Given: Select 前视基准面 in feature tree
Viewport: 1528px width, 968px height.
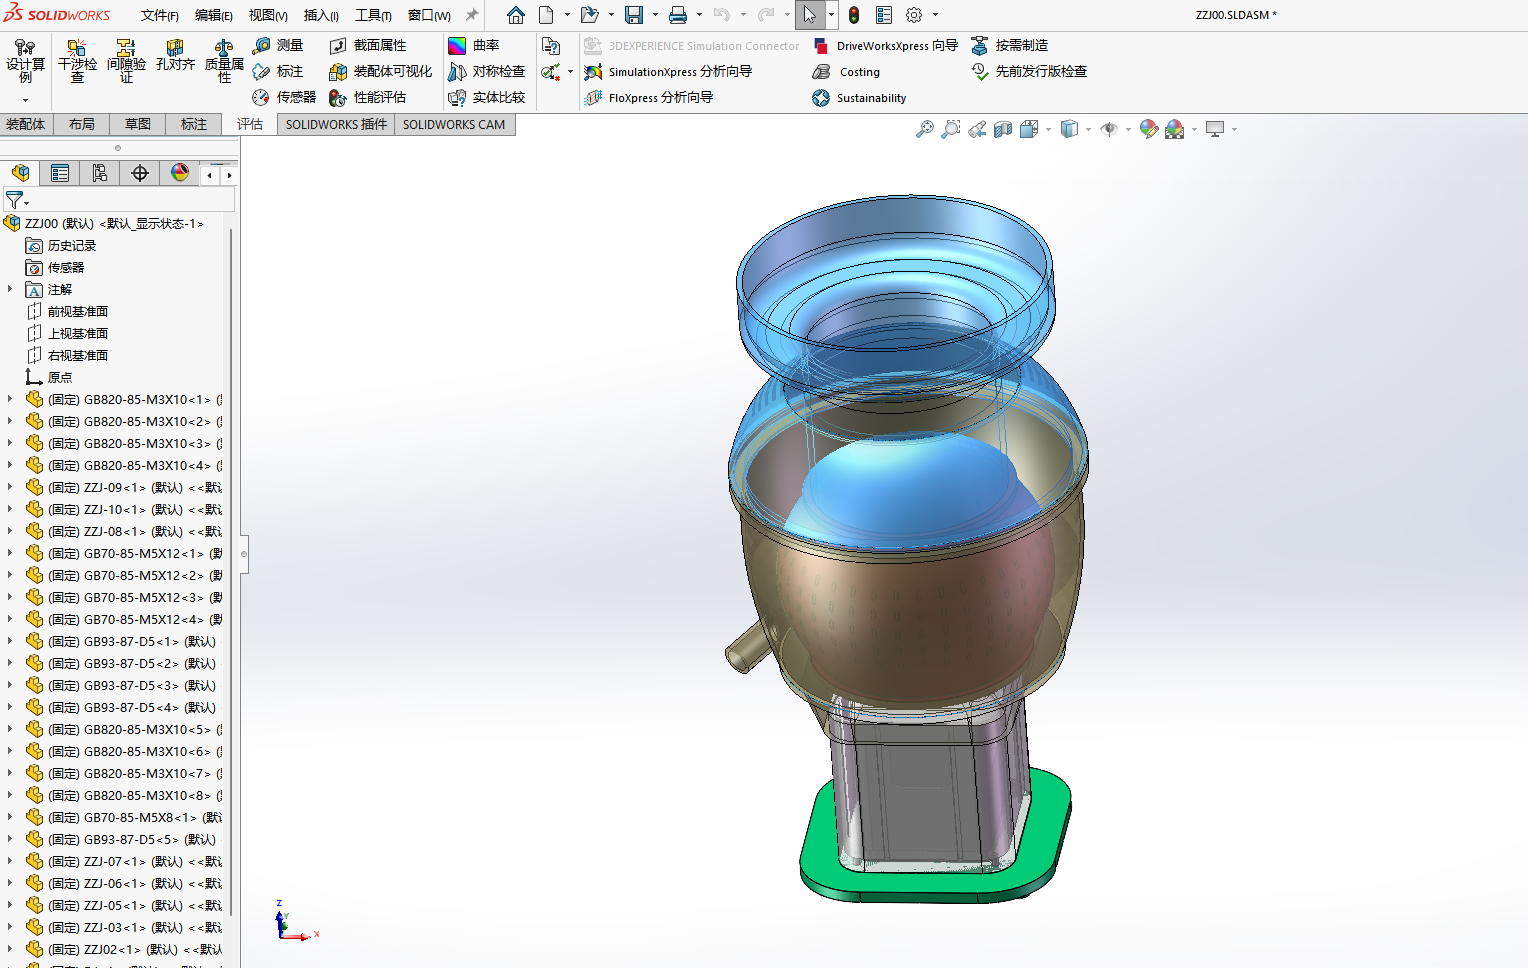Looking at the screenshot, I should 78,311.
